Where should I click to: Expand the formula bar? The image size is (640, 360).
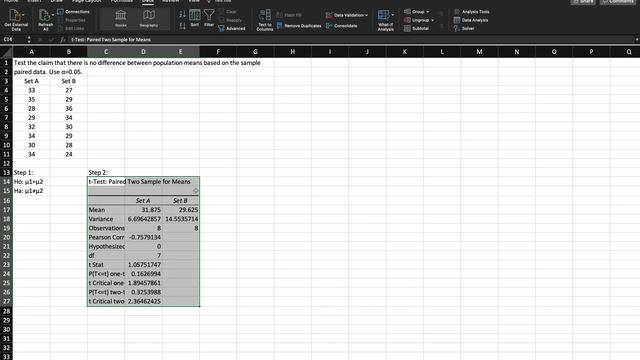[637, 40]
